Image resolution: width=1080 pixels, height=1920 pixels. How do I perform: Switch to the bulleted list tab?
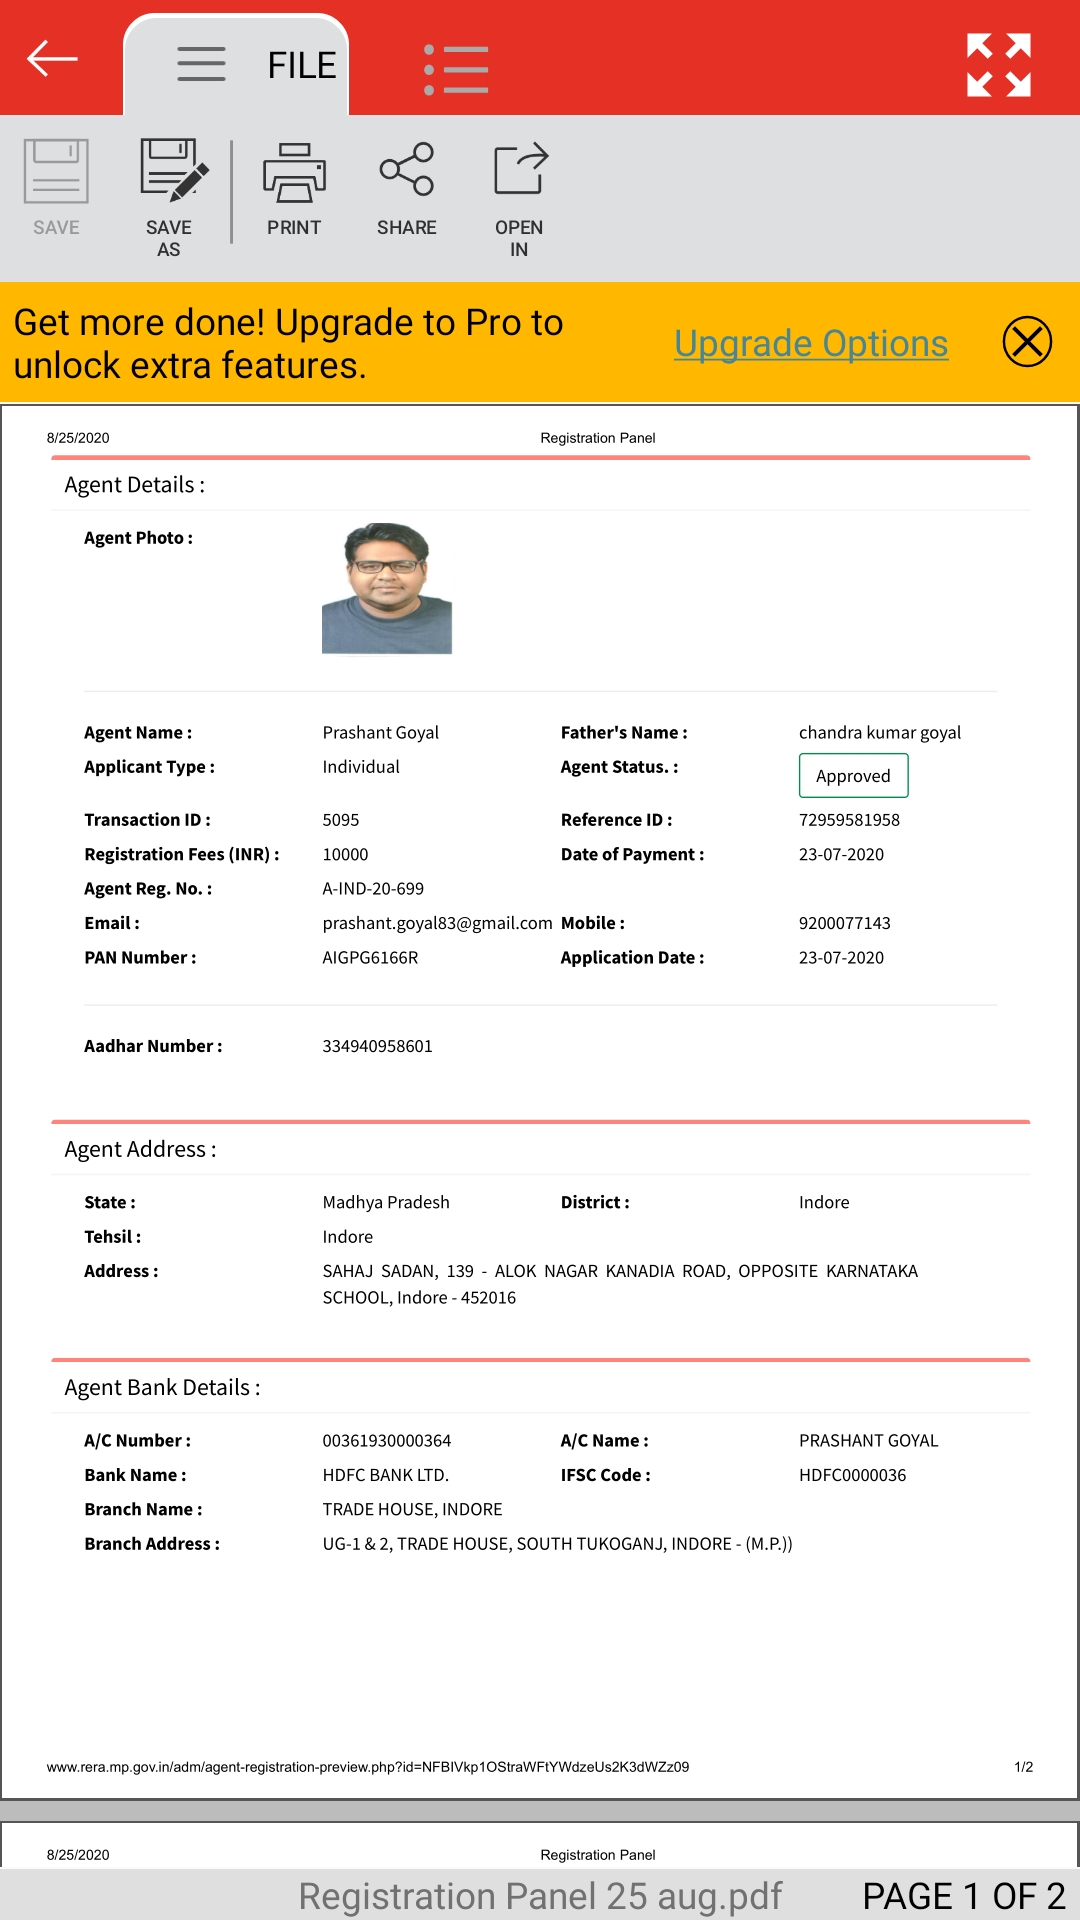click(456, 69)
